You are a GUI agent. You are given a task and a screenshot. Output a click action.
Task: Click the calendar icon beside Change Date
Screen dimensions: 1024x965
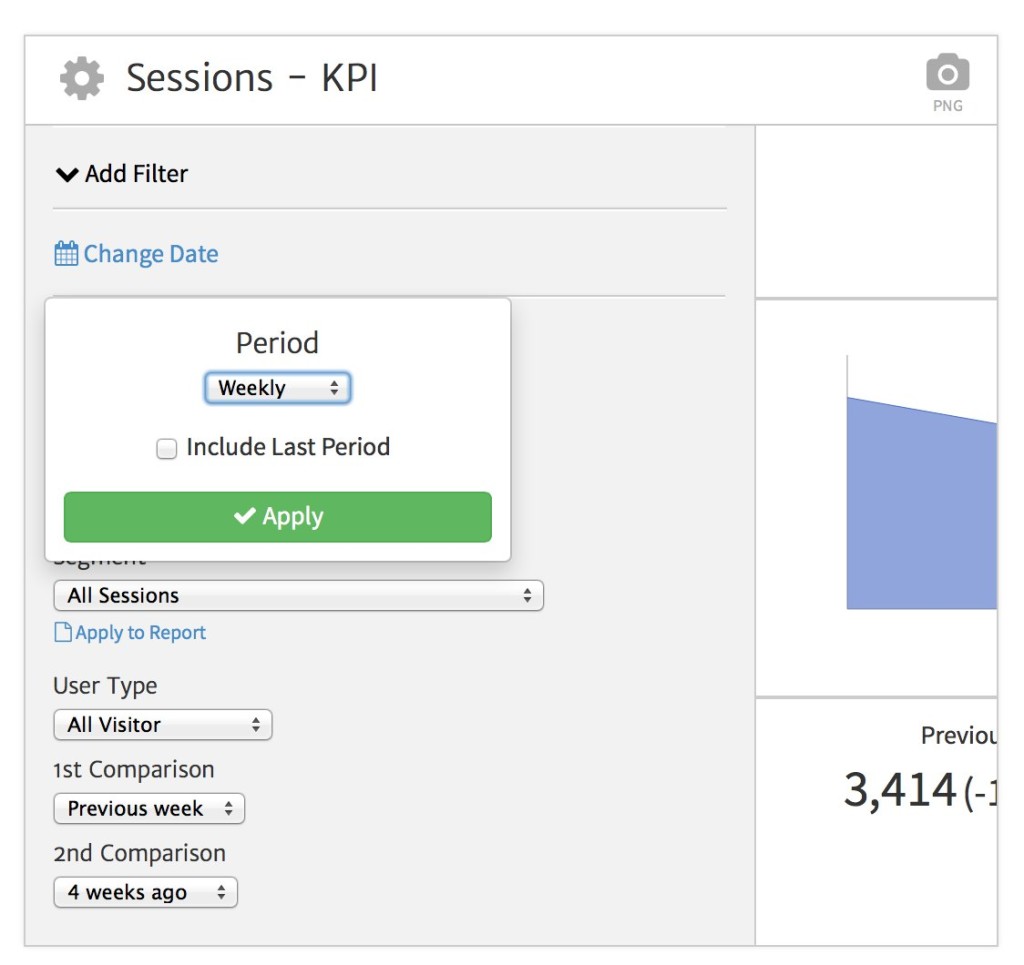pos(66,254)
